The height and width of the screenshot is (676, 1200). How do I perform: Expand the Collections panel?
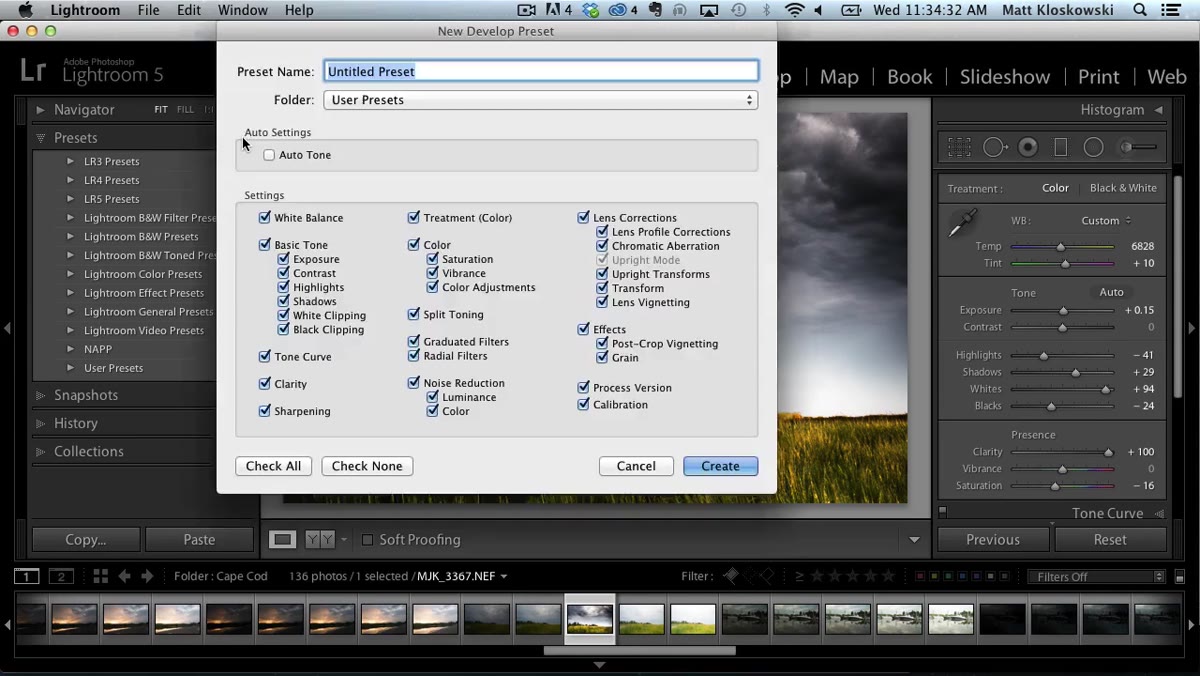click(x=40, y=451)
